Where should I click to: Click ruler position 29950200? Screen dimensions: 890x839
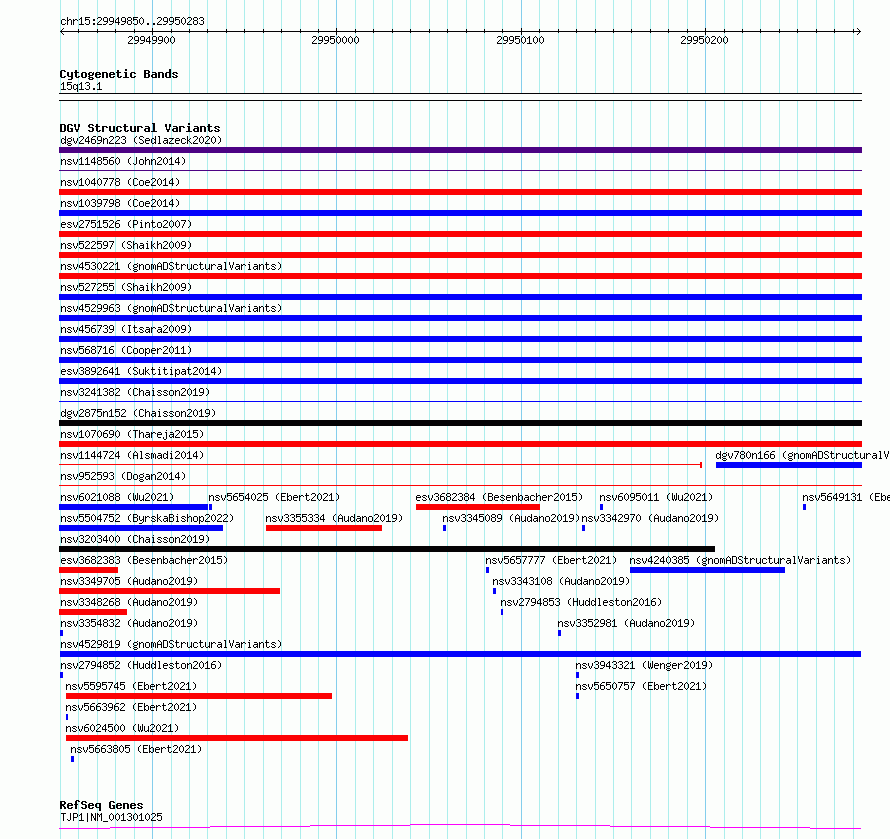click(704, 40)
